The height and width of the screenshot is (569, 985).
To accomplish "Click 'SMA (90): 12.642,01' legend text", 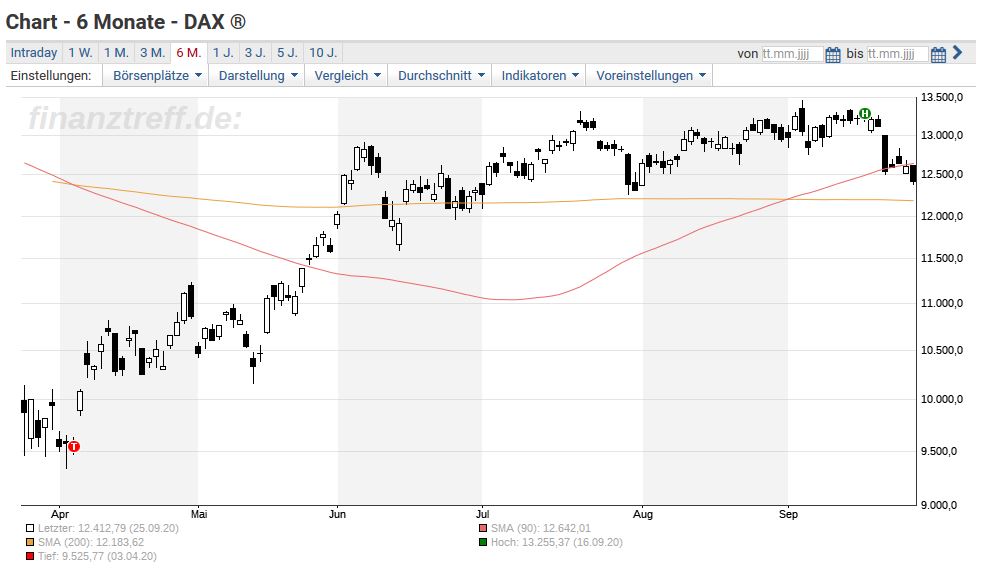I will click(x=541, y=528).
